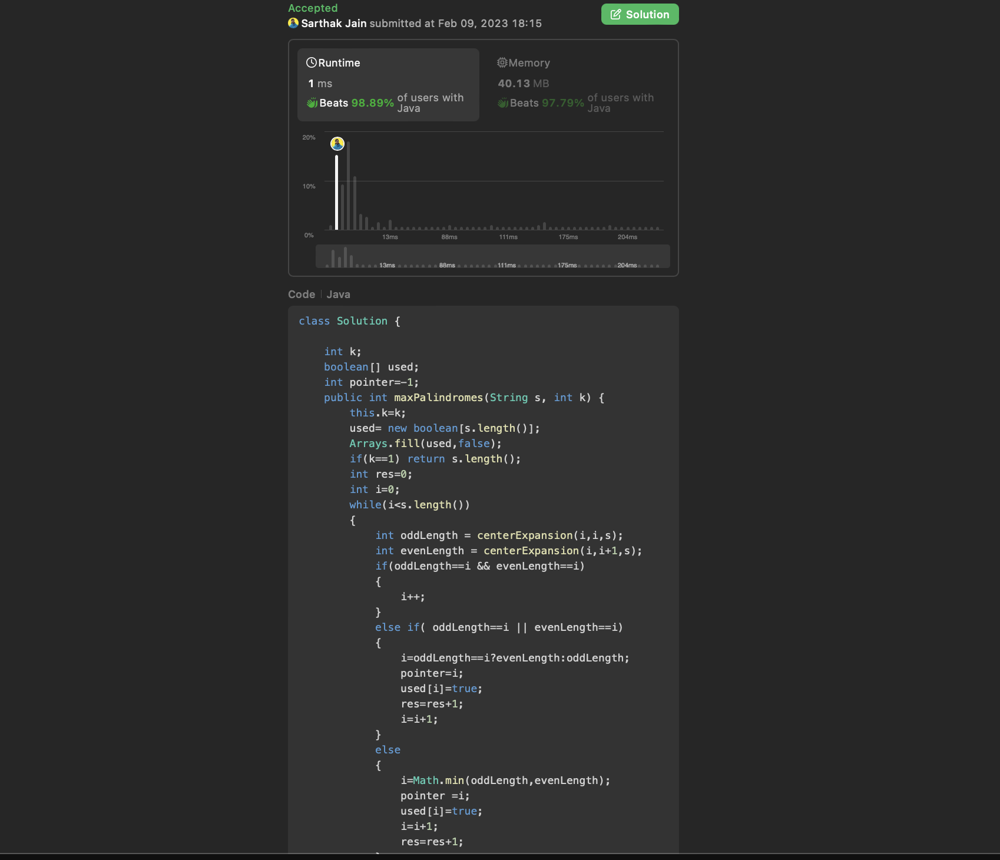This screenshot has width=1000, height=860.
Task: Click the 1 ms runtime value
Action: pos(320,84)
